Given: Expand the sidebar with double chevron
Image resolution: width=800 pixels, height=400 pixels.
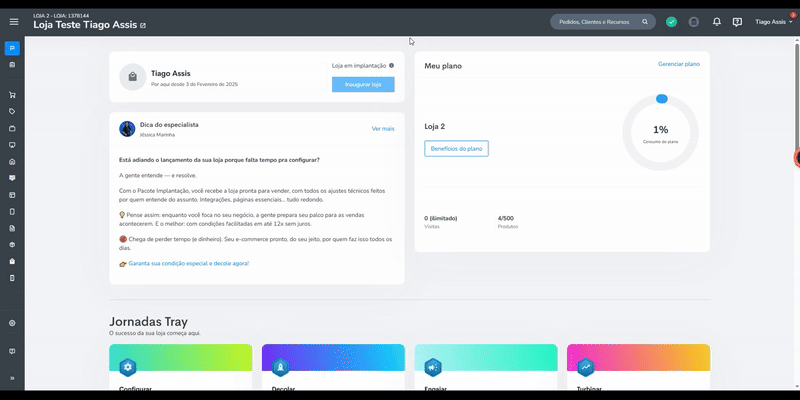Looking at the screenshot, I should coord(12,378).
